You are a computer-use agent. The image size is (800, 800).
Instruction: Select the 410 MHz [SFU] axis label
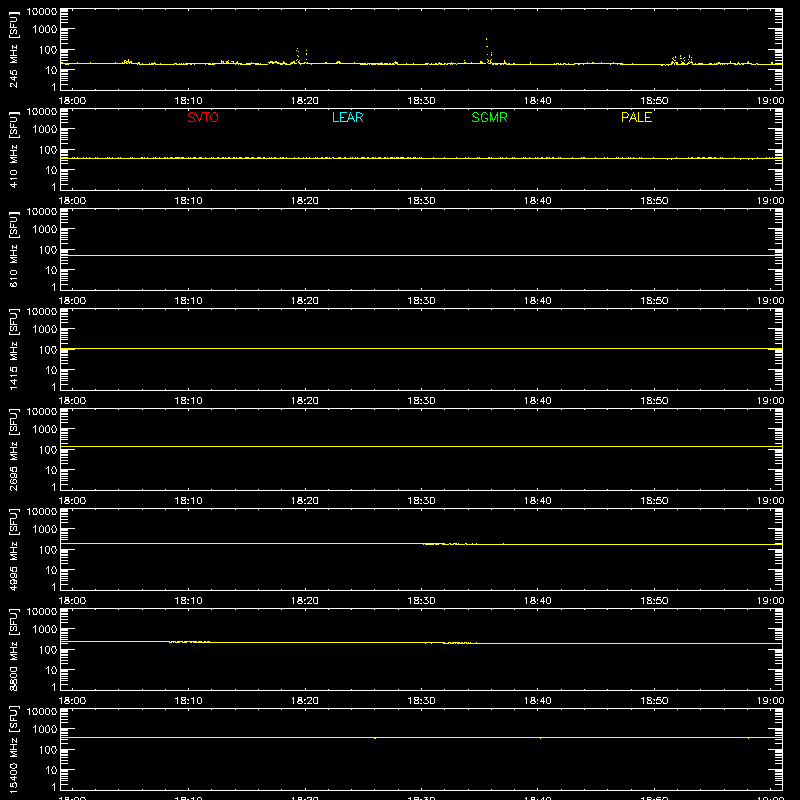pos(13,149)
